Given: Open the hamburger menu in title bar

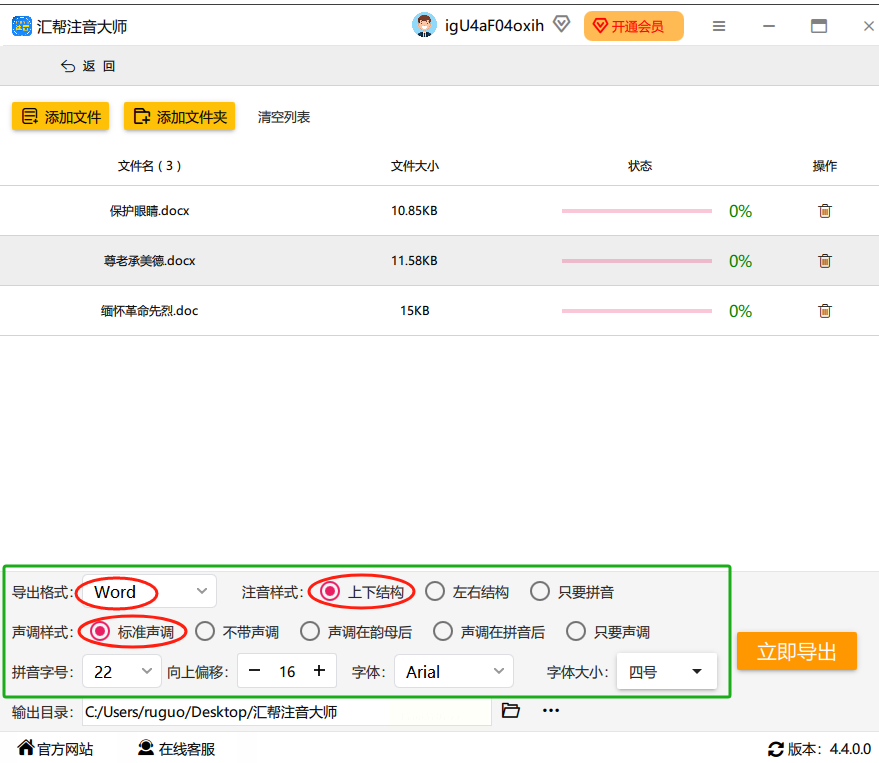Looking at the screenshot, I should 719,27.
